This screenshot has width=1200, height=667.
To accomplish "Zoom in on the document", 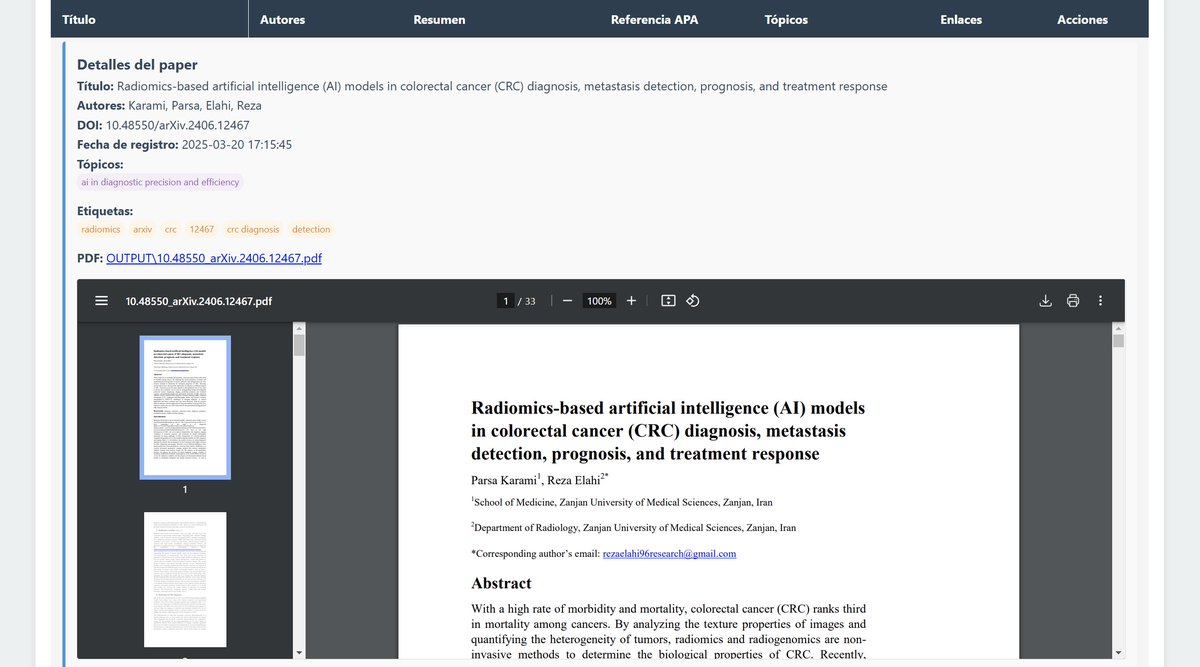I will point(631,300).
